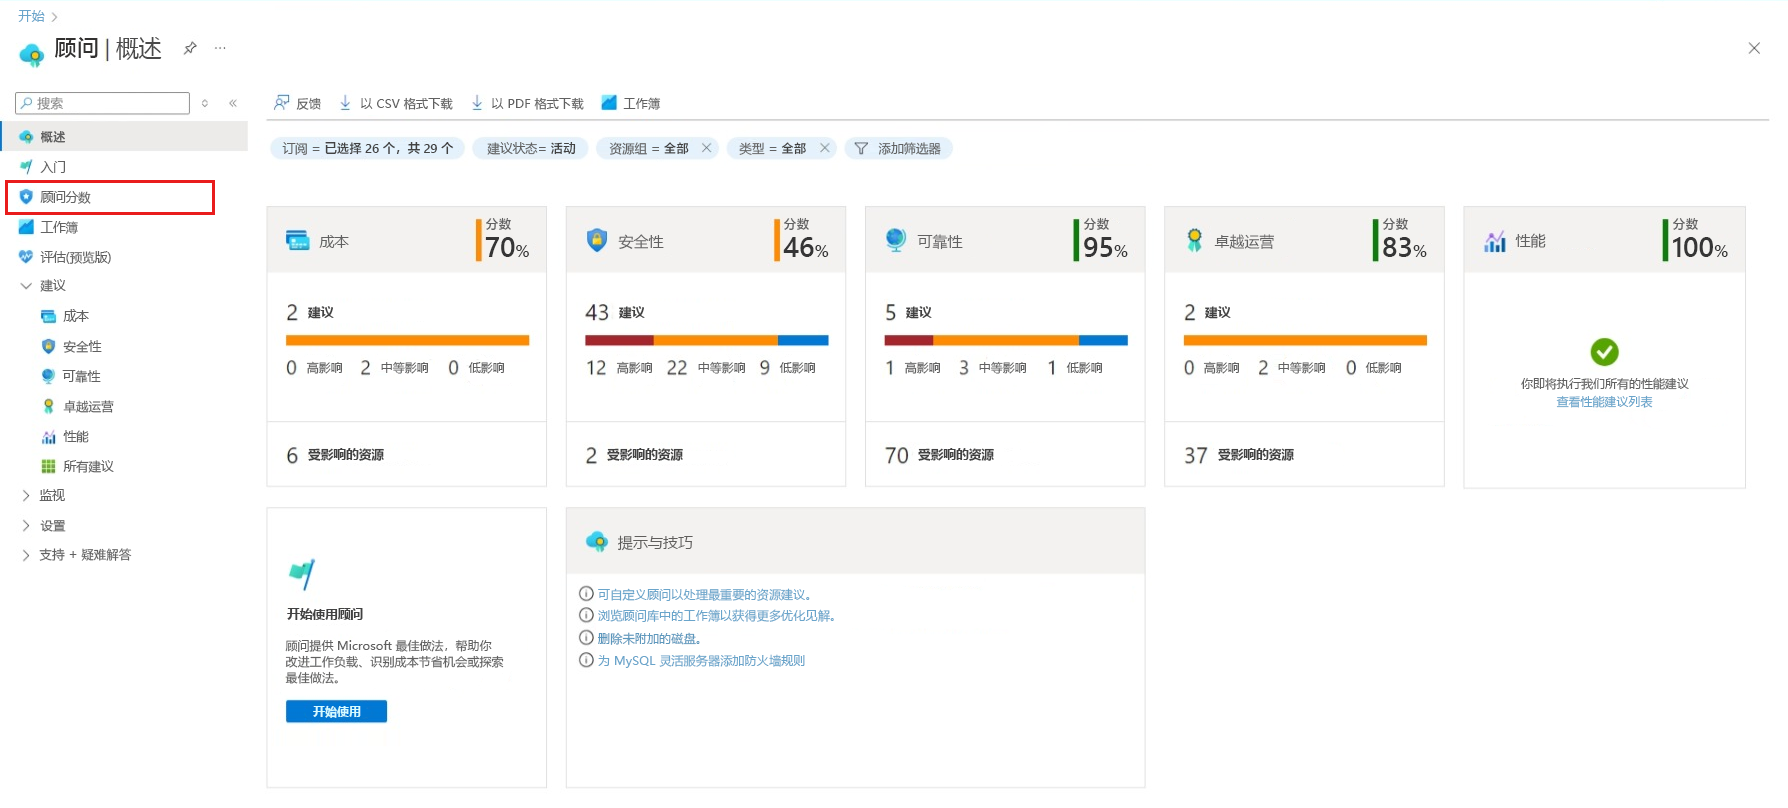Open 查看性能建议列表 link
1788x808 pixels.
[1604, 402]
